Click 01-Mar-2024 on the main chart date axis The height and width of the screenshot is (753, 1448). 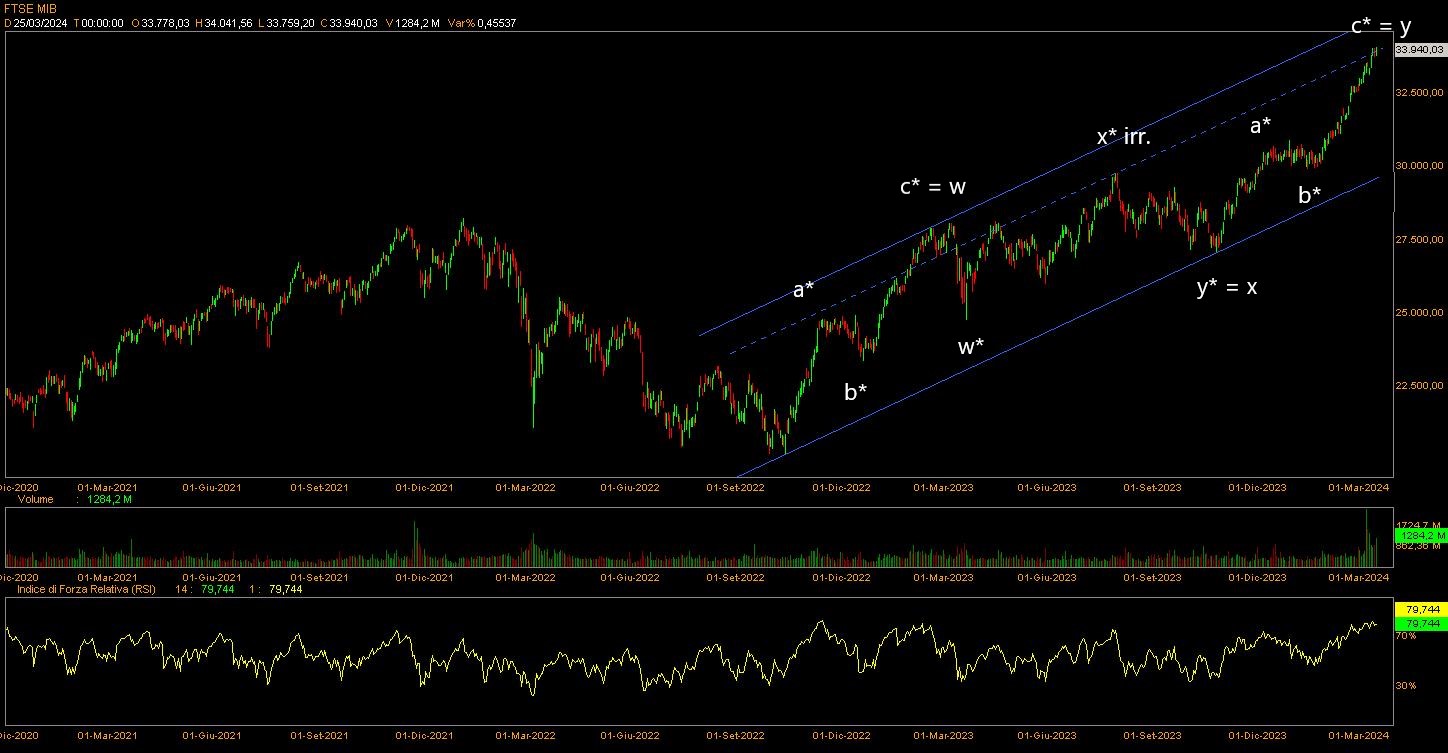coord(1360,488)
